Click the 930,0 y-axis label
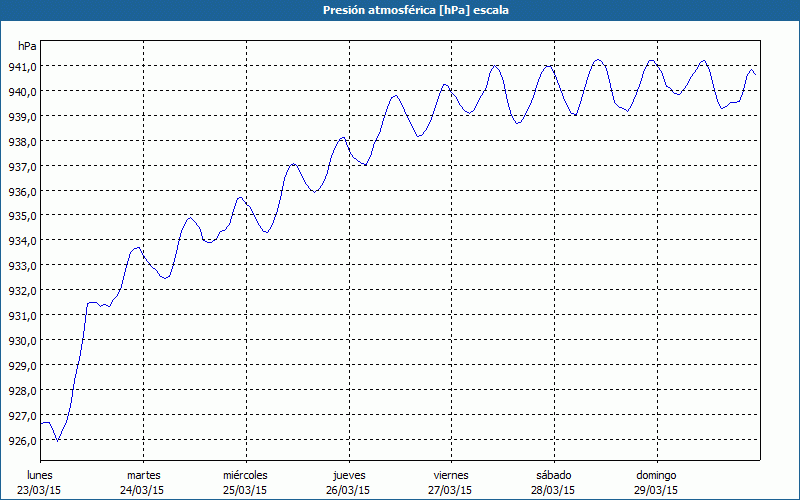 tap(24, 340)
